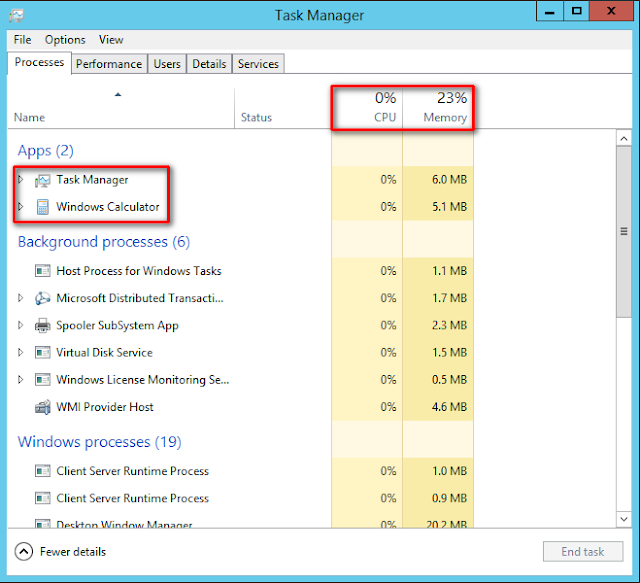Screen dimensions: 640x583
Task: Click the Fewer details arrow icon
Action: pos(24,552)
